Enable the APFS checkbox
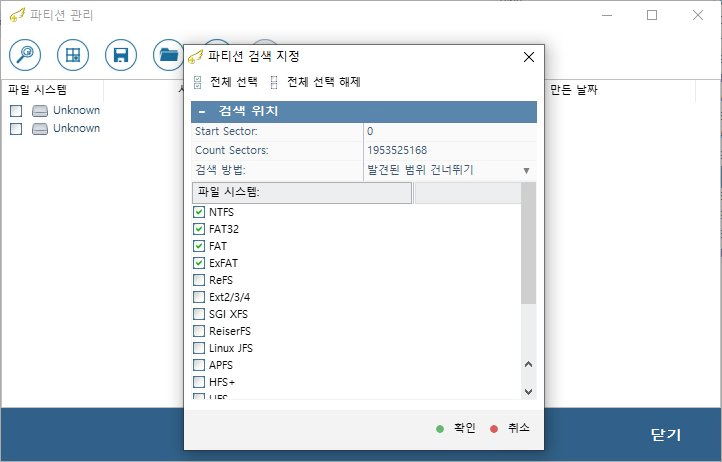722x462 pixels. 199,365
